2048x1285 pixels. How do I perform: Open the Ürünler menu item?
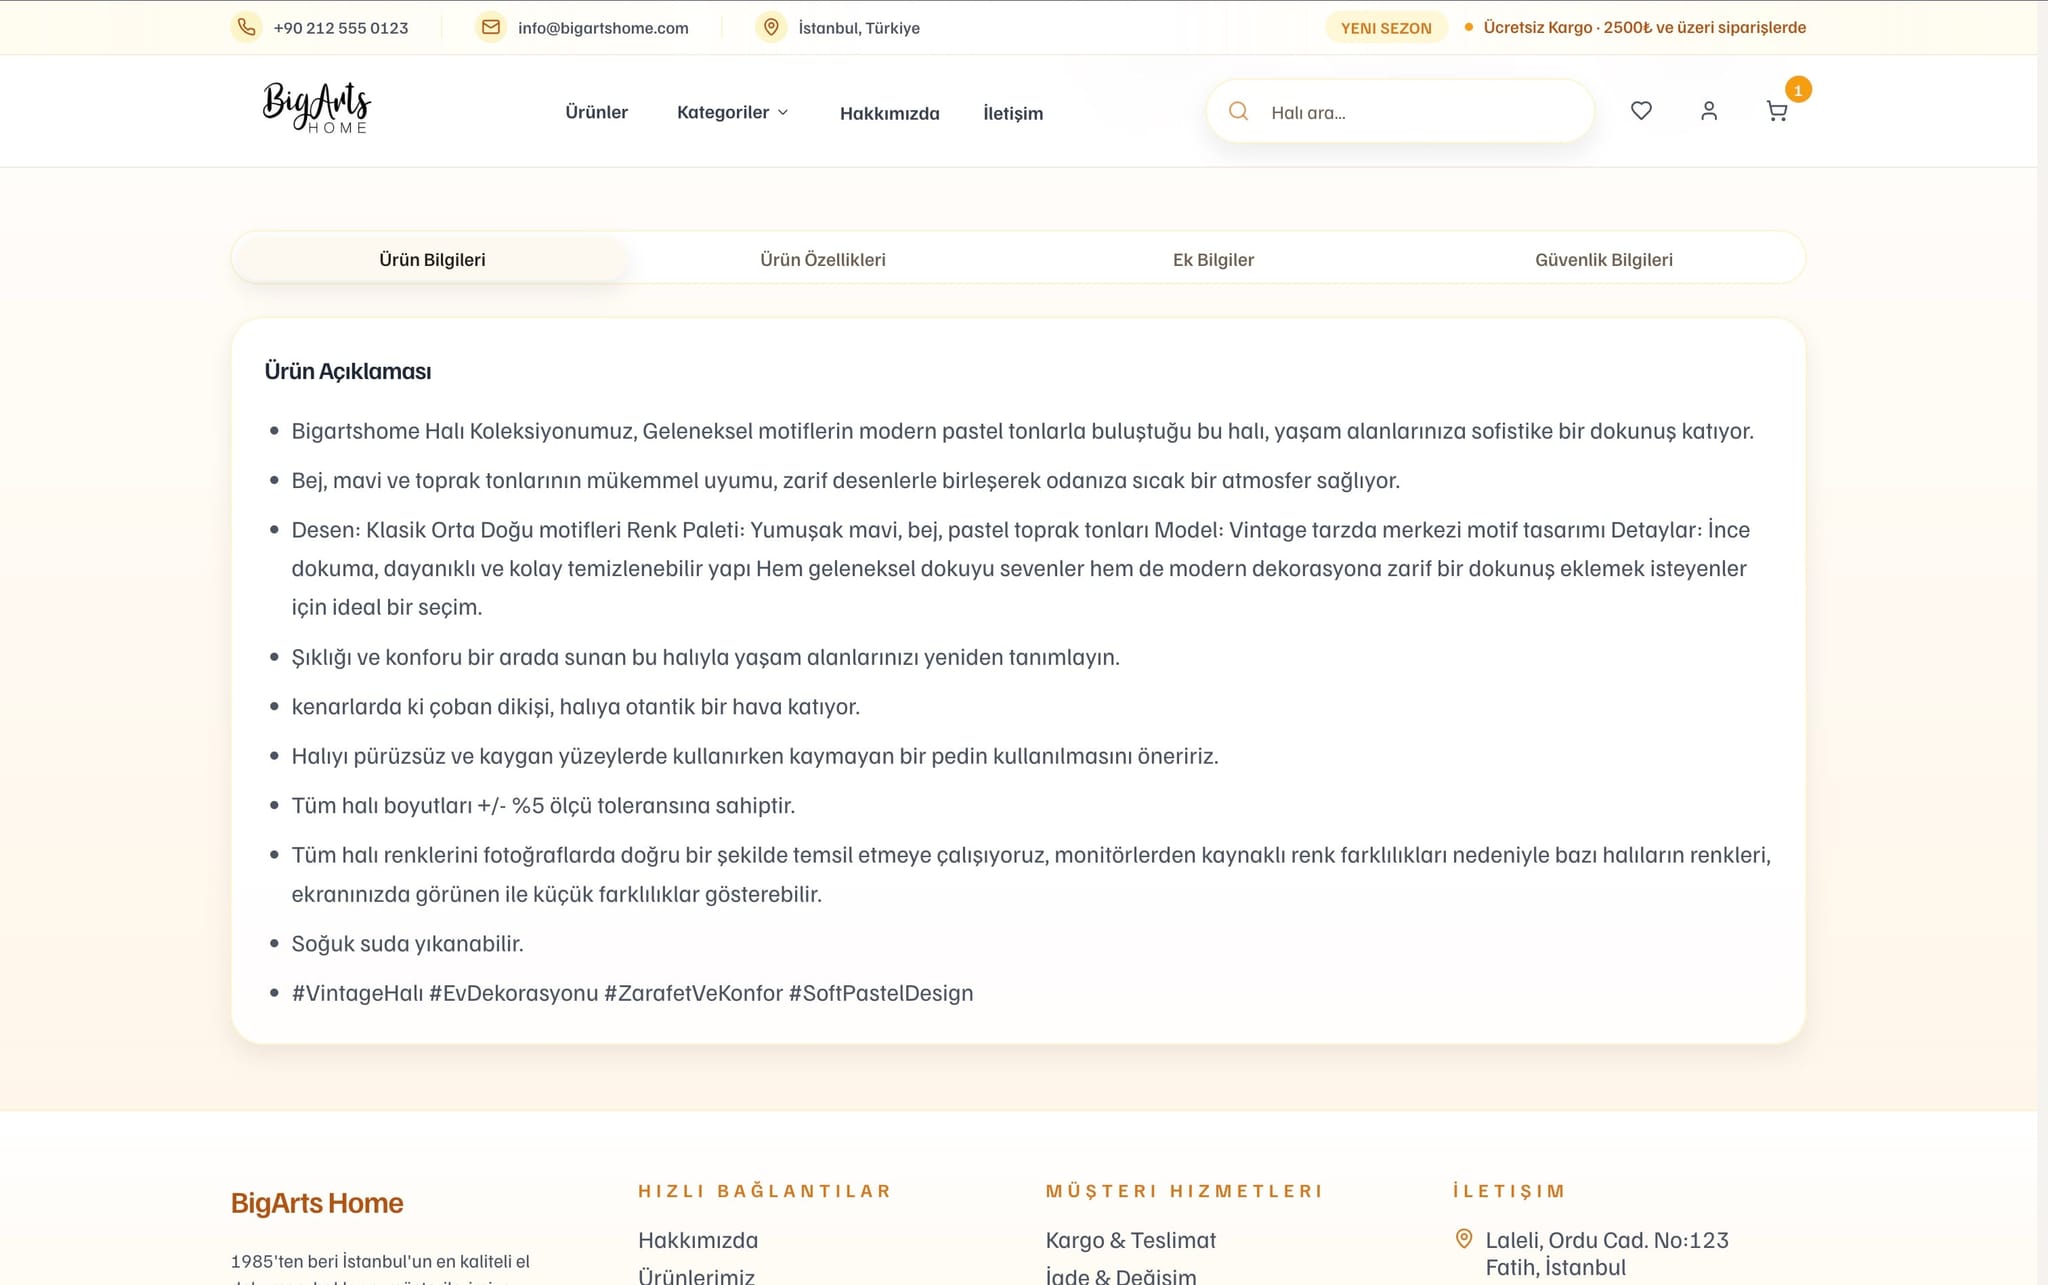[596, 112]
